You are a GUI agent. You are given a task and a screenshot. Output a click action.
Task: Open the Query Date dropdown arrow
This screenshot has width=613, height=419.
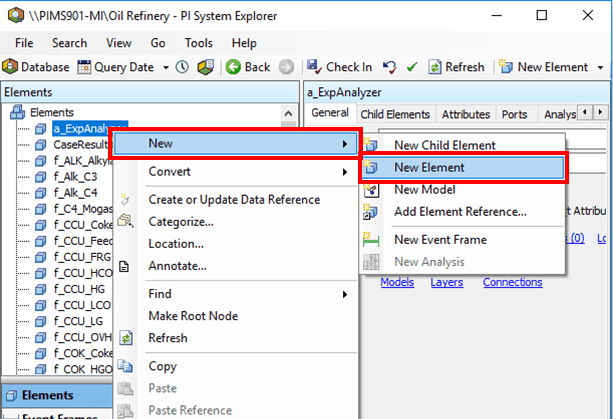(166, 68)
